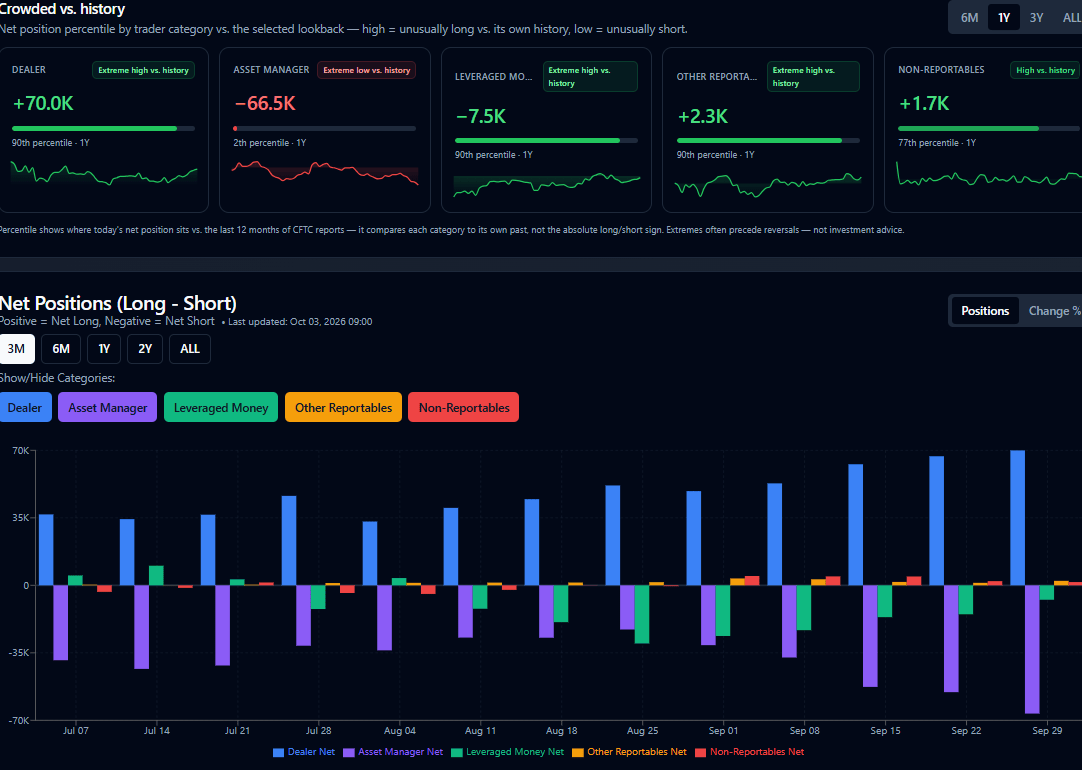The image size is (1082, 770).
Task: Click the blue swatch beside Dealer Net legend
Action: [x=279, y=752]
